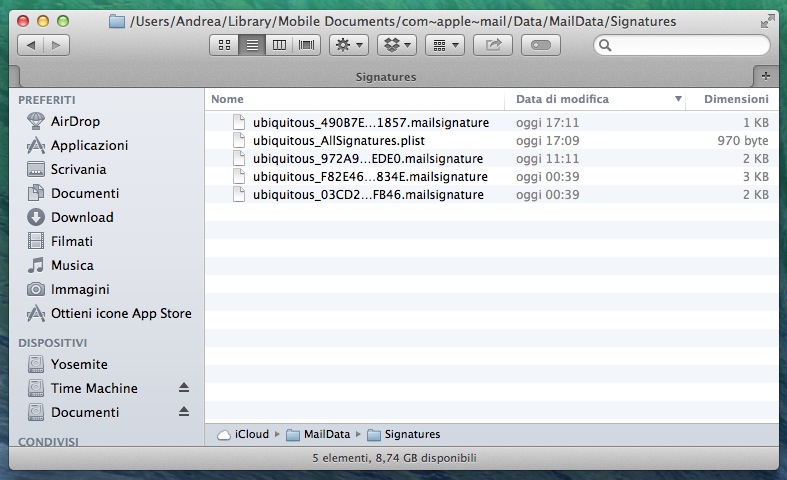Switch to column view
Screen dimensions: 787x480
[x=279, y=45]
